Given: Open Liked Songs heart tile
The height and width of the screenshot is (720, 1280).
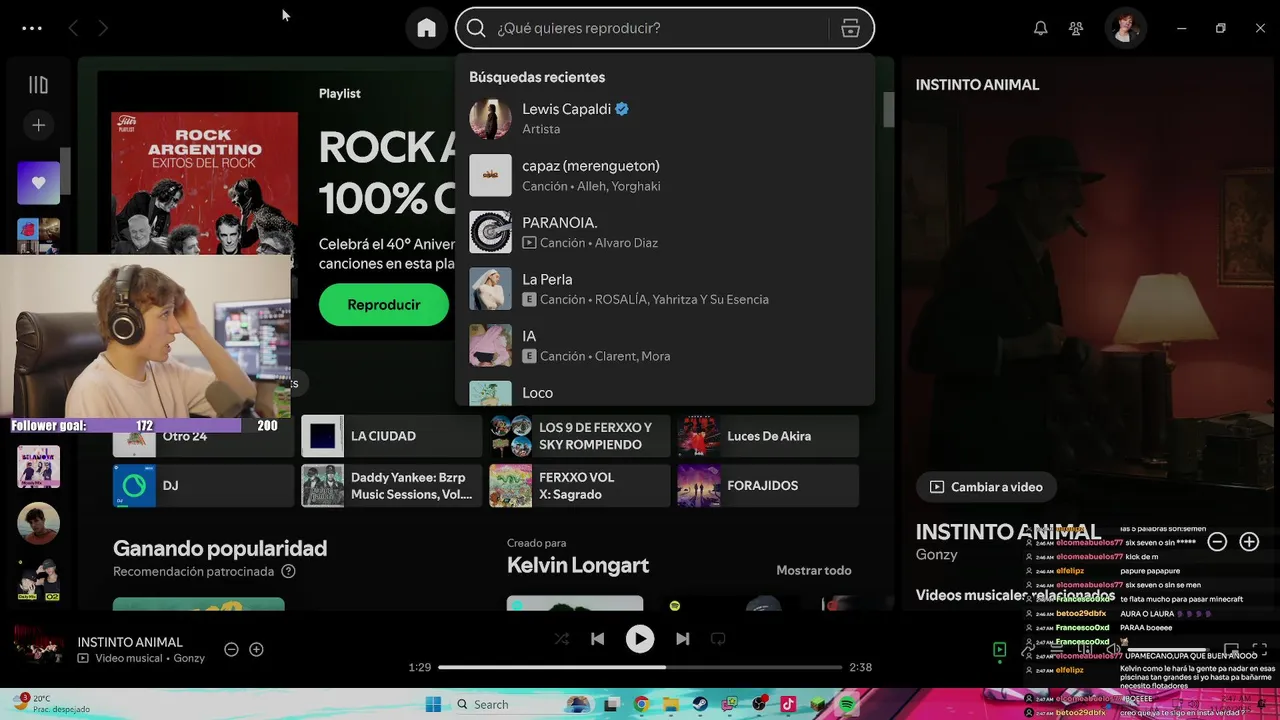Looking at the screenshot, I should coord(38,183).
